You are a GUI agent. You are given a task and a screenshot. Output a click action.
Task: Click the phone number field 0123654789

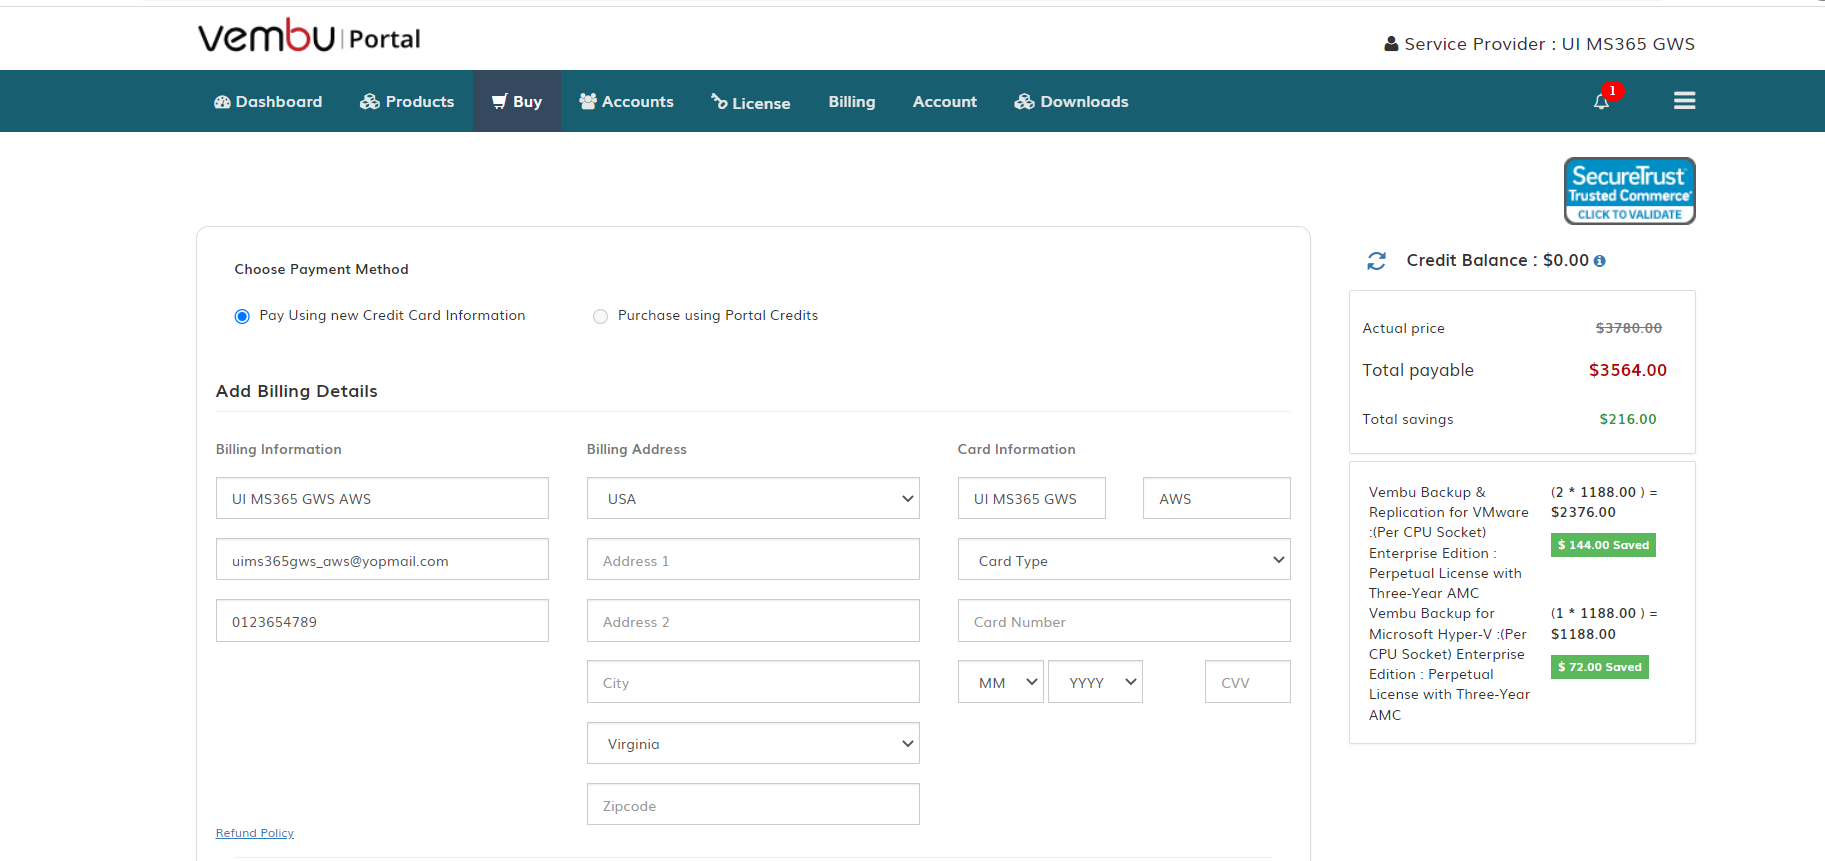tap(382, 621)
